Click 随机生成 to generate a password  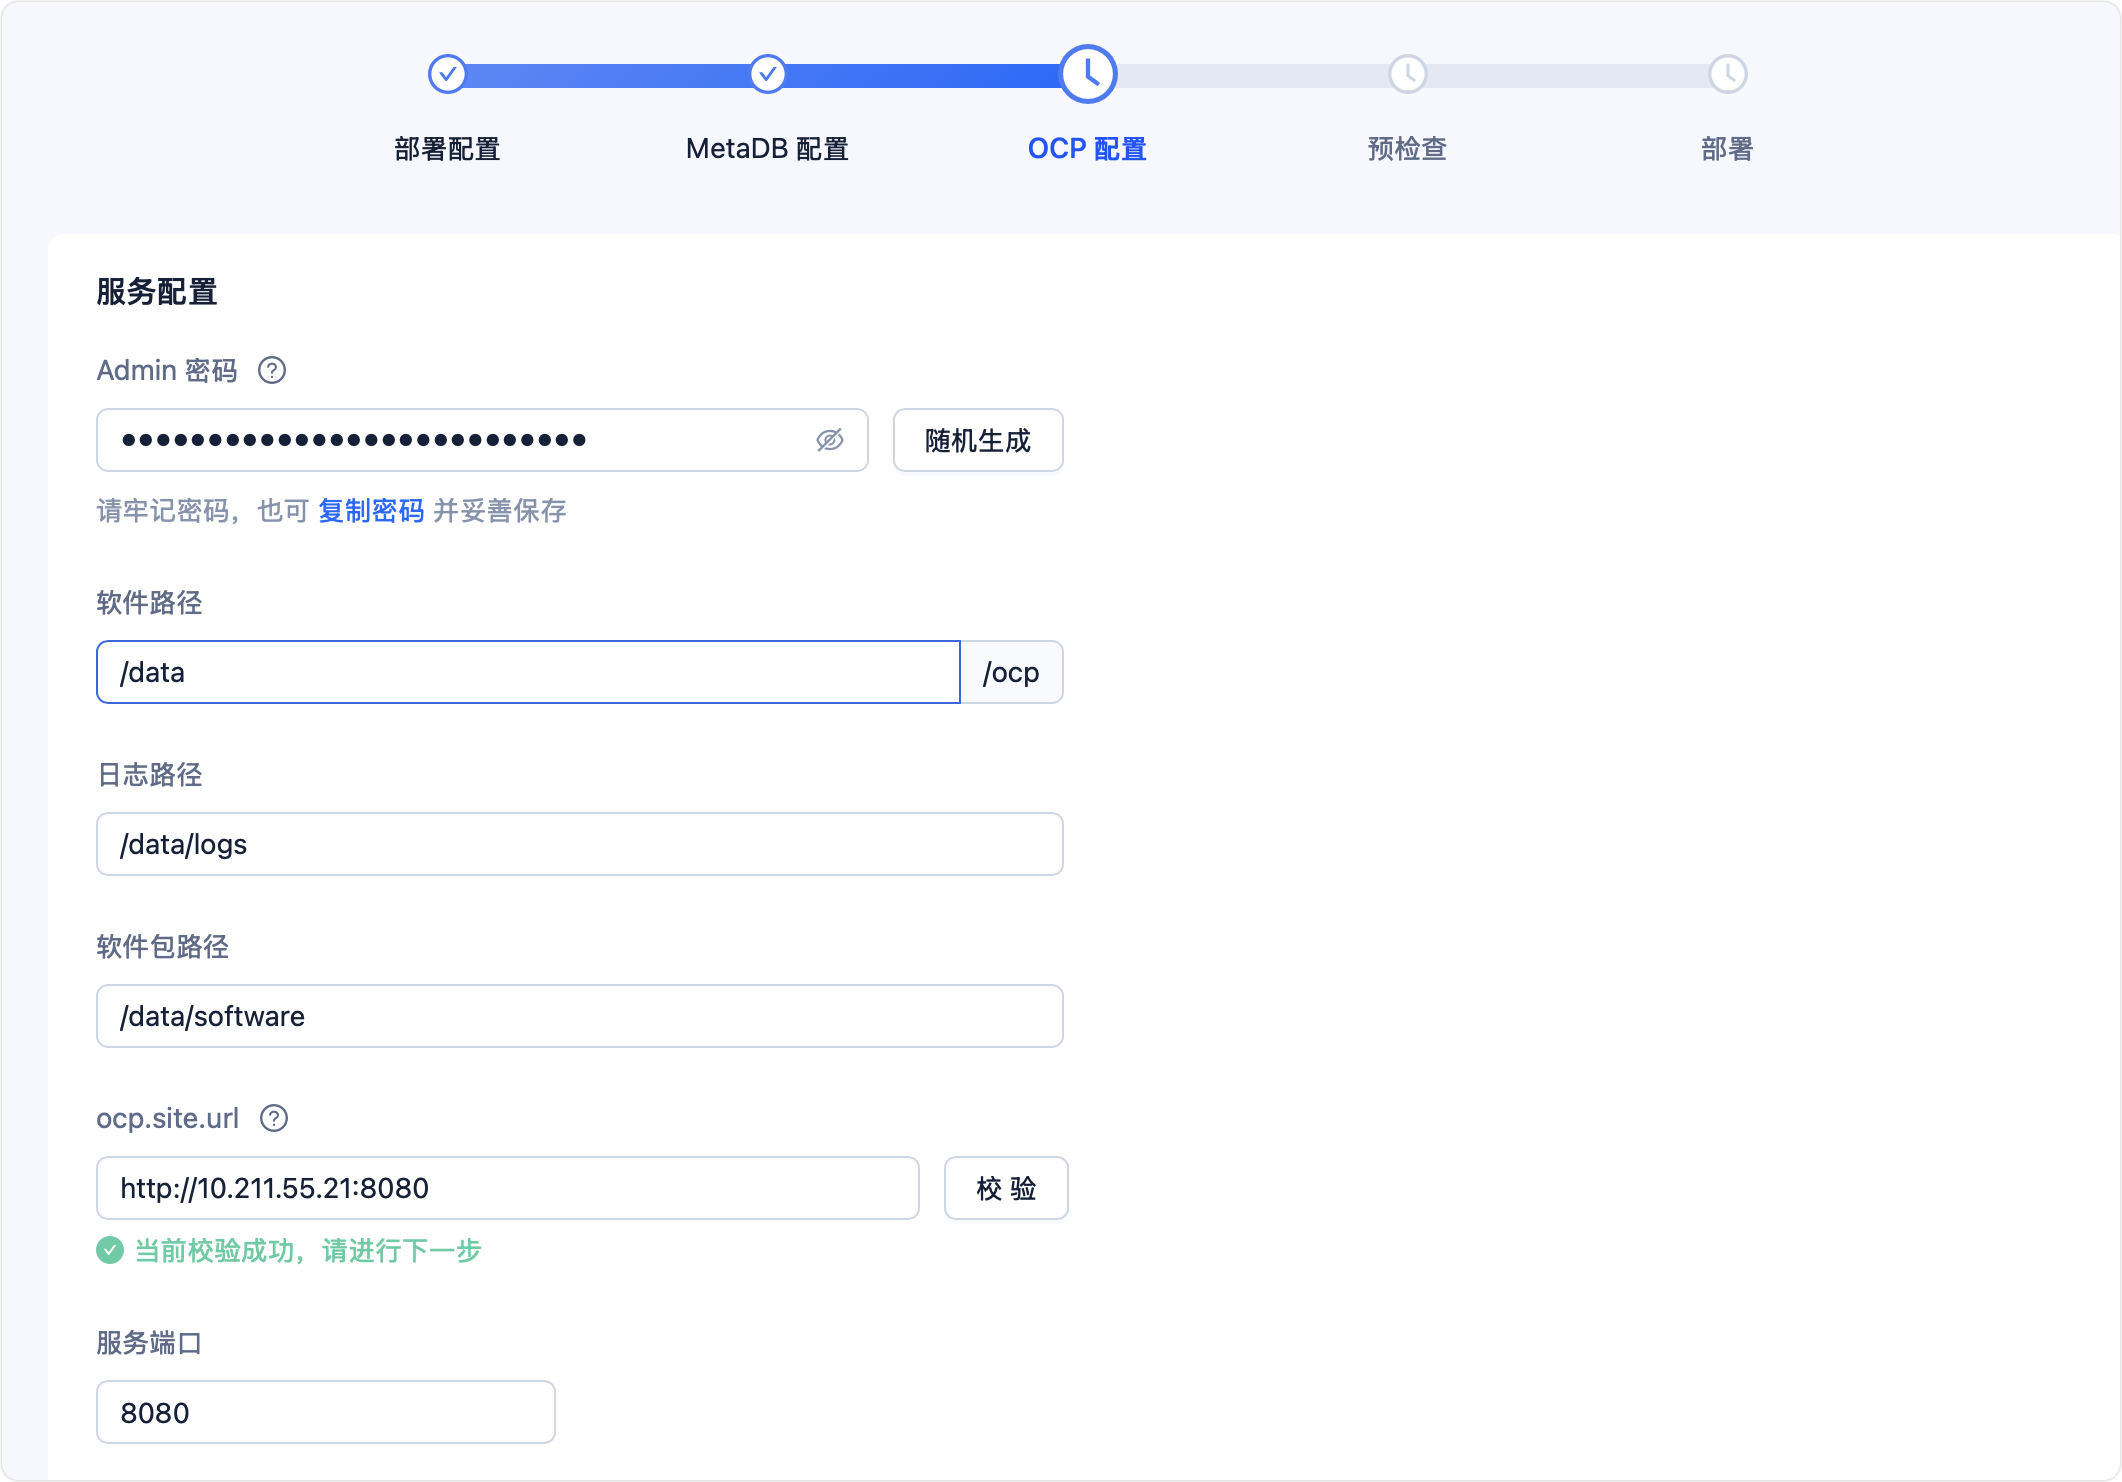(977, 439)
